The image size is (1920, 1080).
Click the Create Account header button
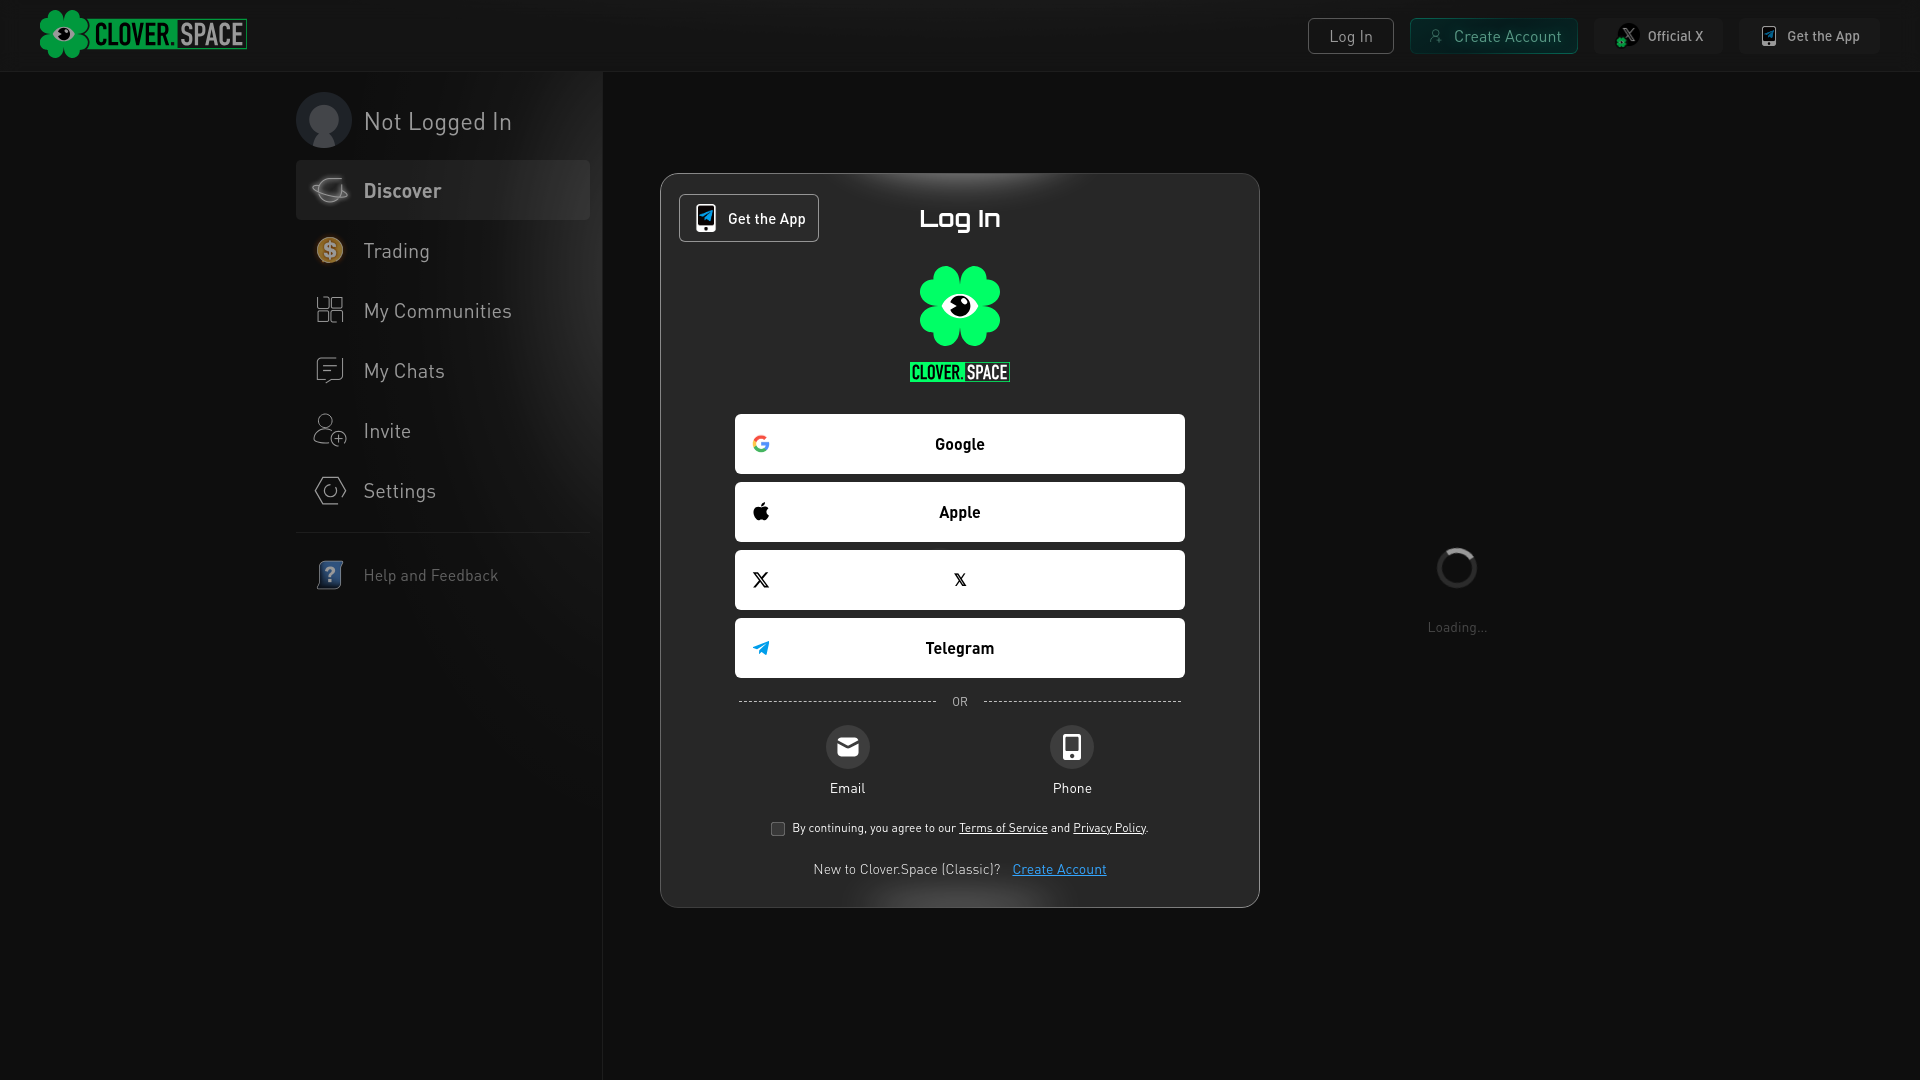point(1493,36)
